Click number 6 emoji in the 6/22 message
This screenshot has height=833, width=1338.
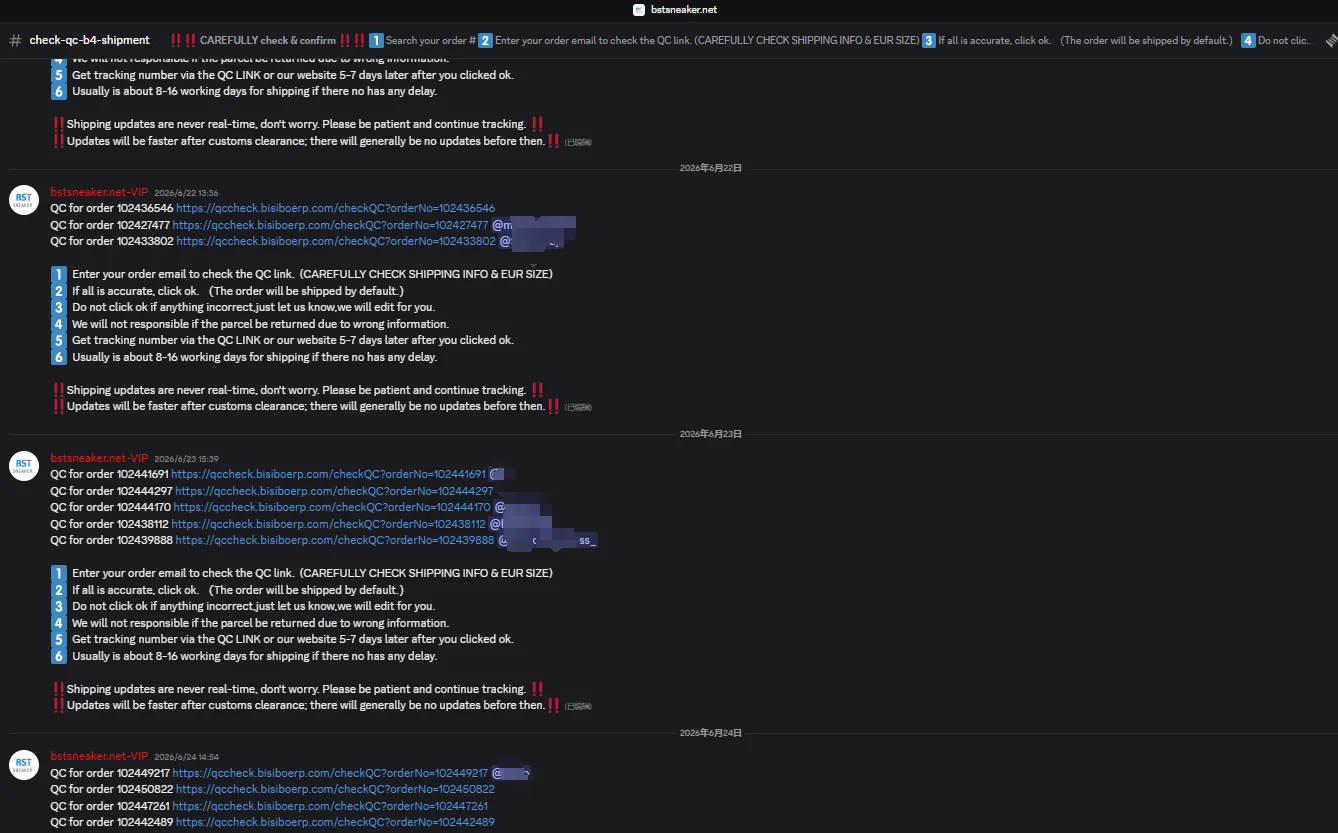(59, 357)
